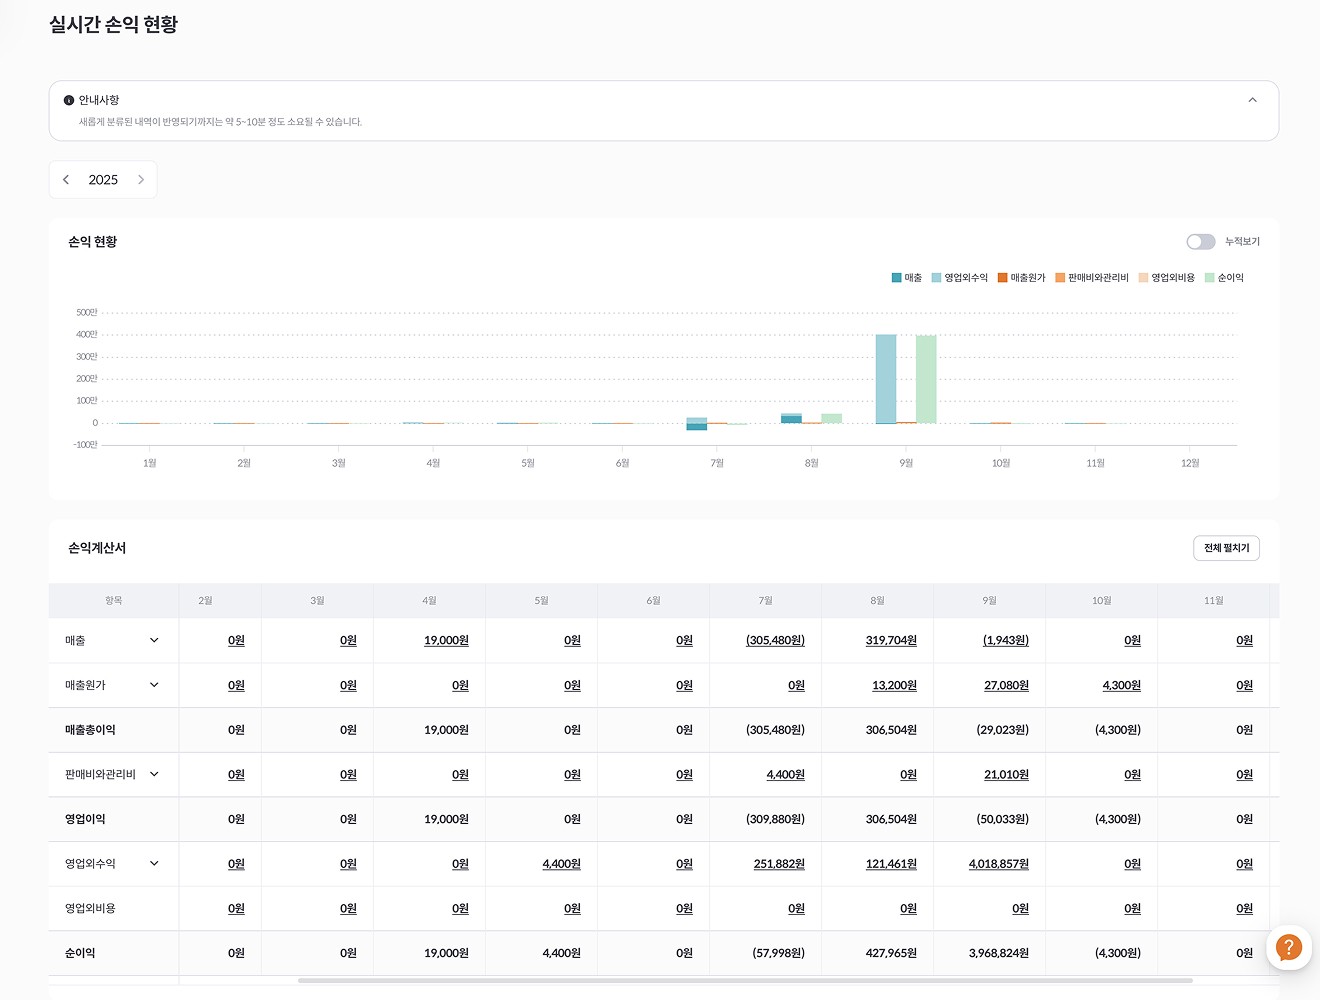This screenshot has width=1320, height=1000.
Task: Click the 항목 column header
Action: 114,601
